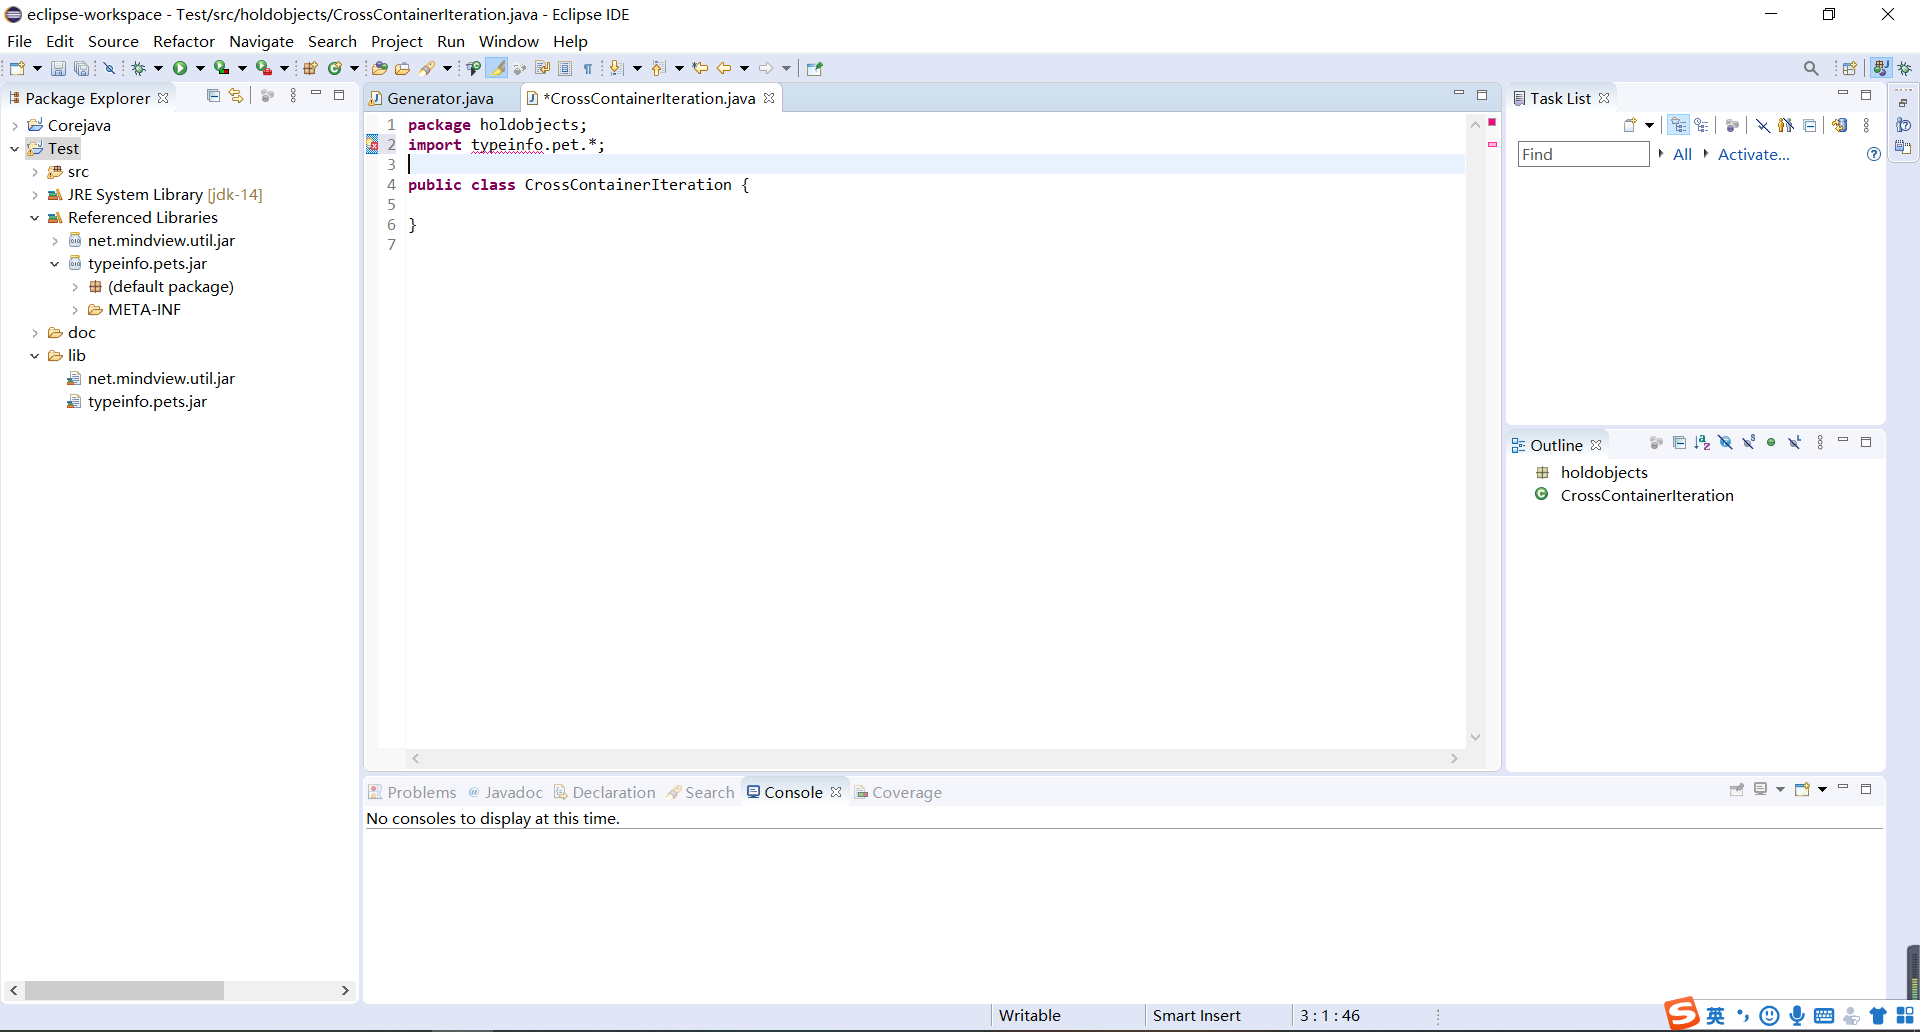Viewport: 1920px width, 1032px height.
Task: Click the New Java Class toolbar icon
Action: pyautogui.click(x=335, y=68)
